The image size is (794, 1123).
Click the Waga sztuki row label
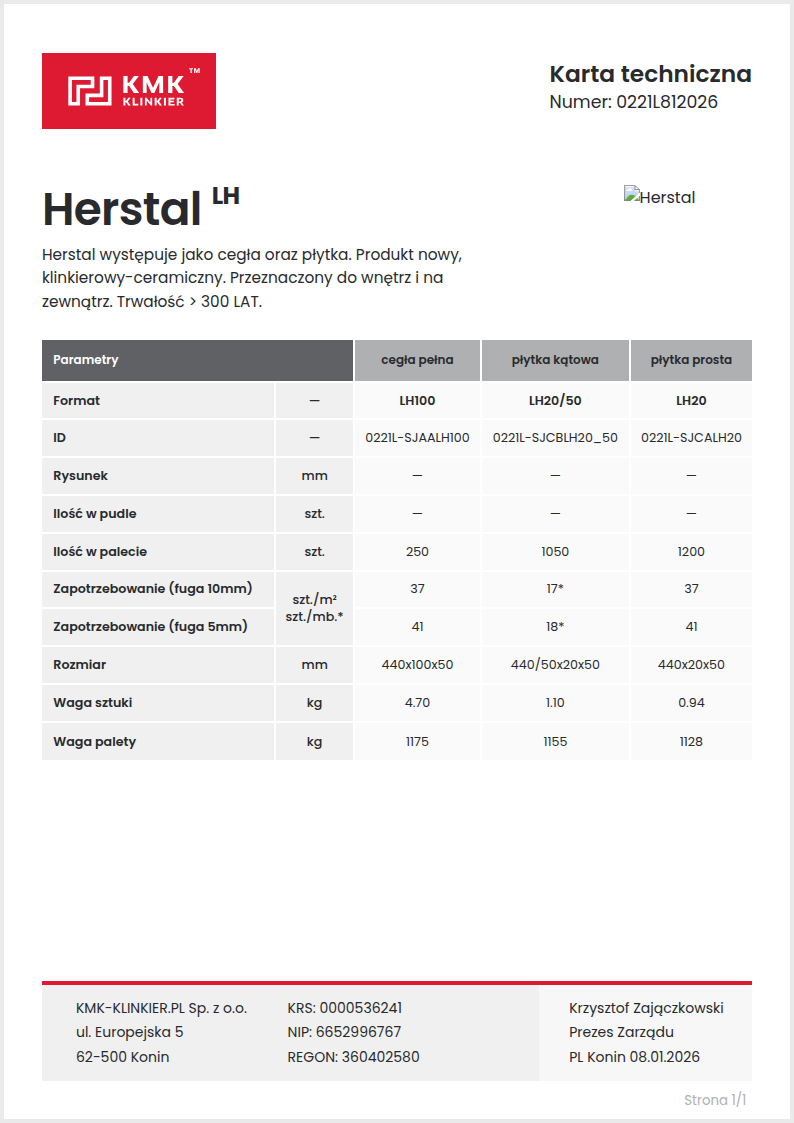[92, 703]
